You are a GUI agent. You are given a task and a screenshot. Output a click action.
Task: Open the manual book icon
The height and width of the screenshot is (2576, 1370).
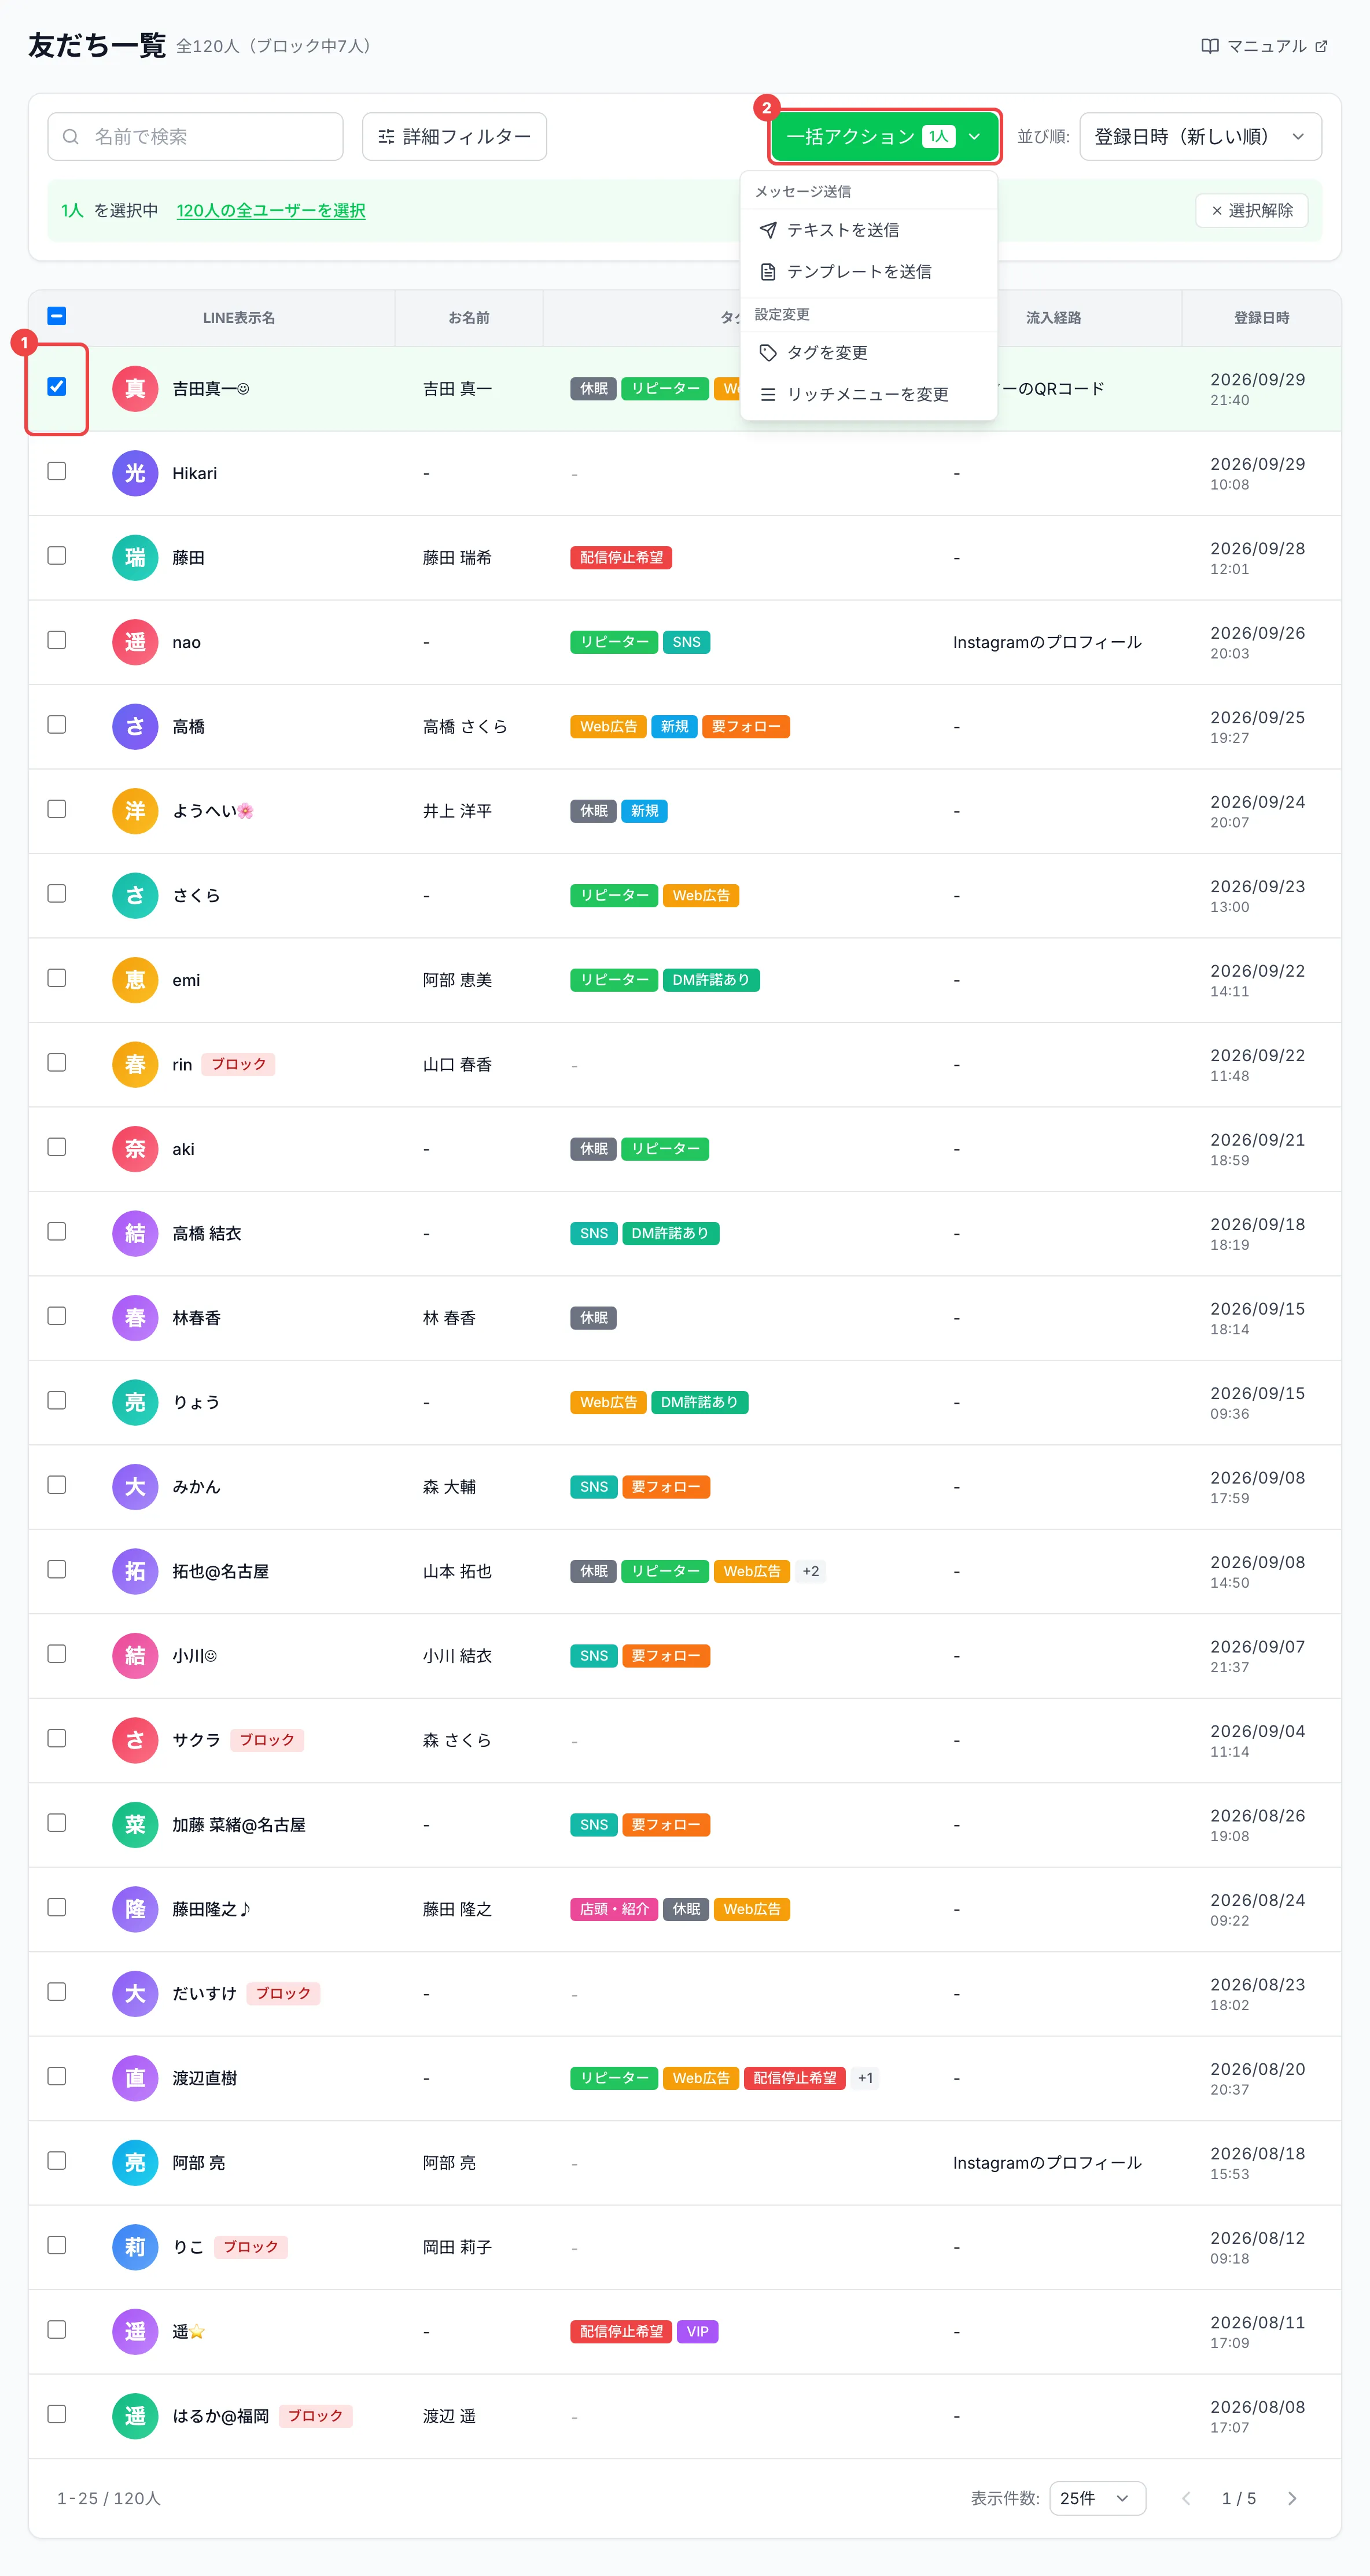(1210, 46)
